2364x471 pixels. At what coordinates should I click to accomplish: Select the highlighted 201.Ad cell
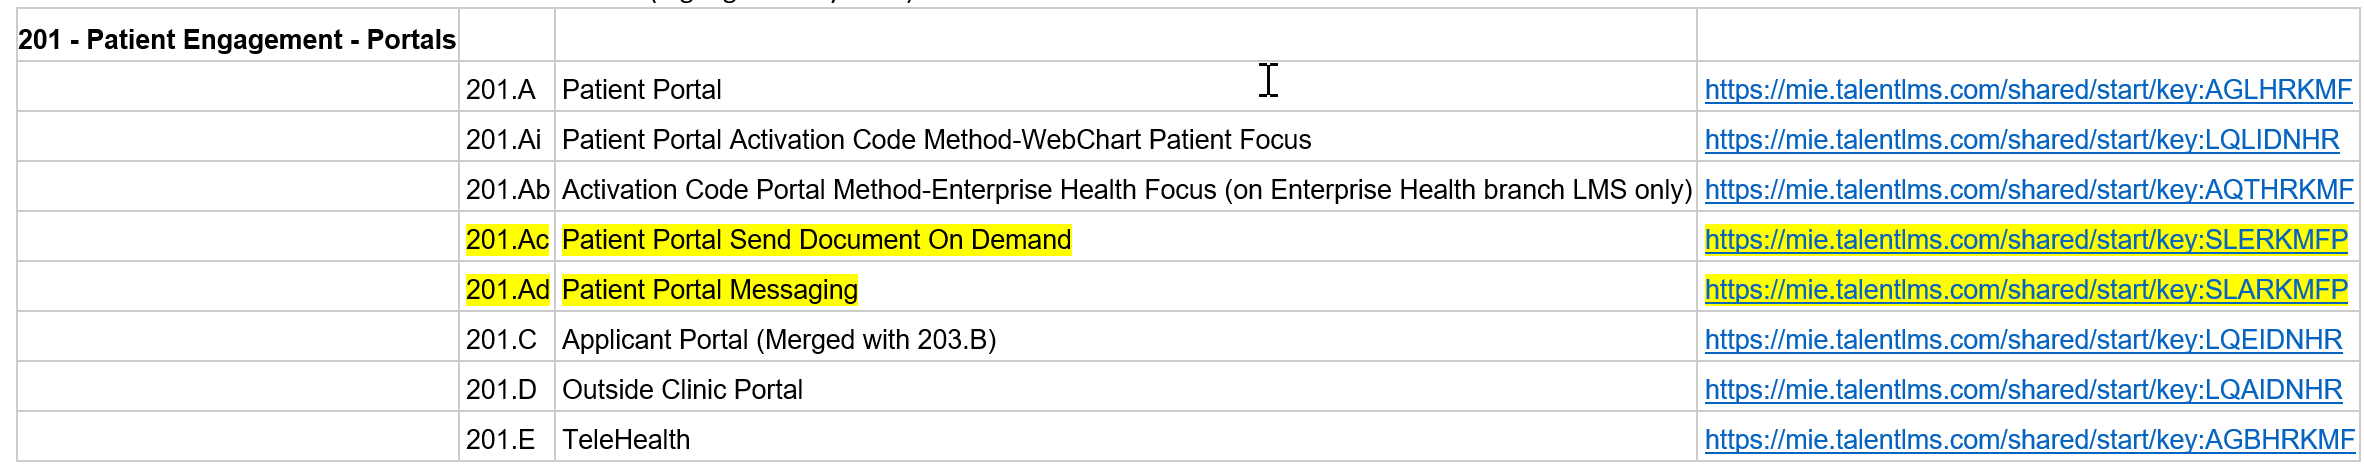(507, 290)
